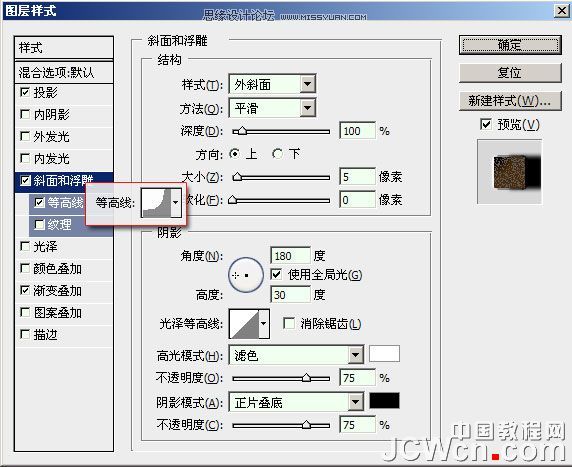Open the 阴影模式 dropdown (正片叠底)
This screenshot has height=467, width=572.
(296, 402)
